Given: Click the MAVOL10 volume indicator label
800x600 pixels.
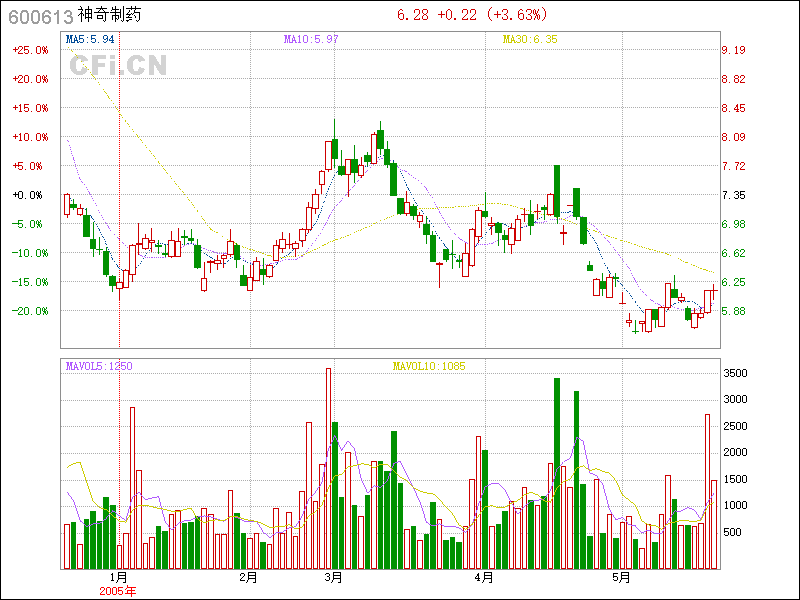Looking at the screenshot, I should [x=430, y=366].
